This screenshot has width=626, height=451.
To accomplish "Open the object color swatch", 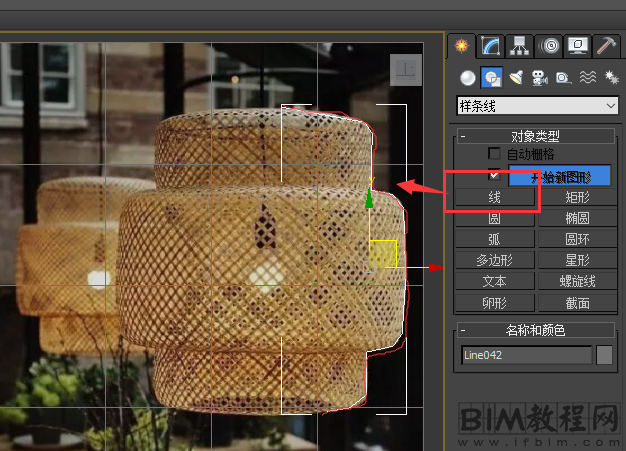I will point(604,355).
